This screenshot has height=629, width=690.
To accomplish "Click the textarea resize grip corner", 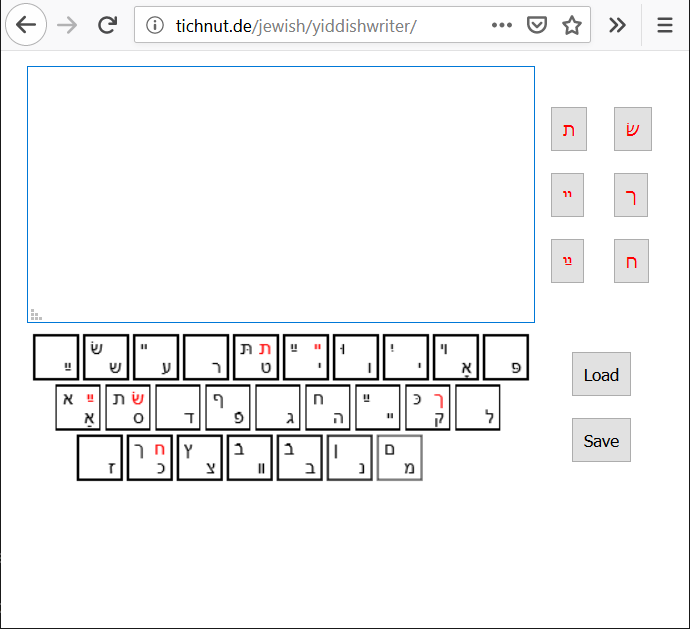I will click(x=36, y=315).
